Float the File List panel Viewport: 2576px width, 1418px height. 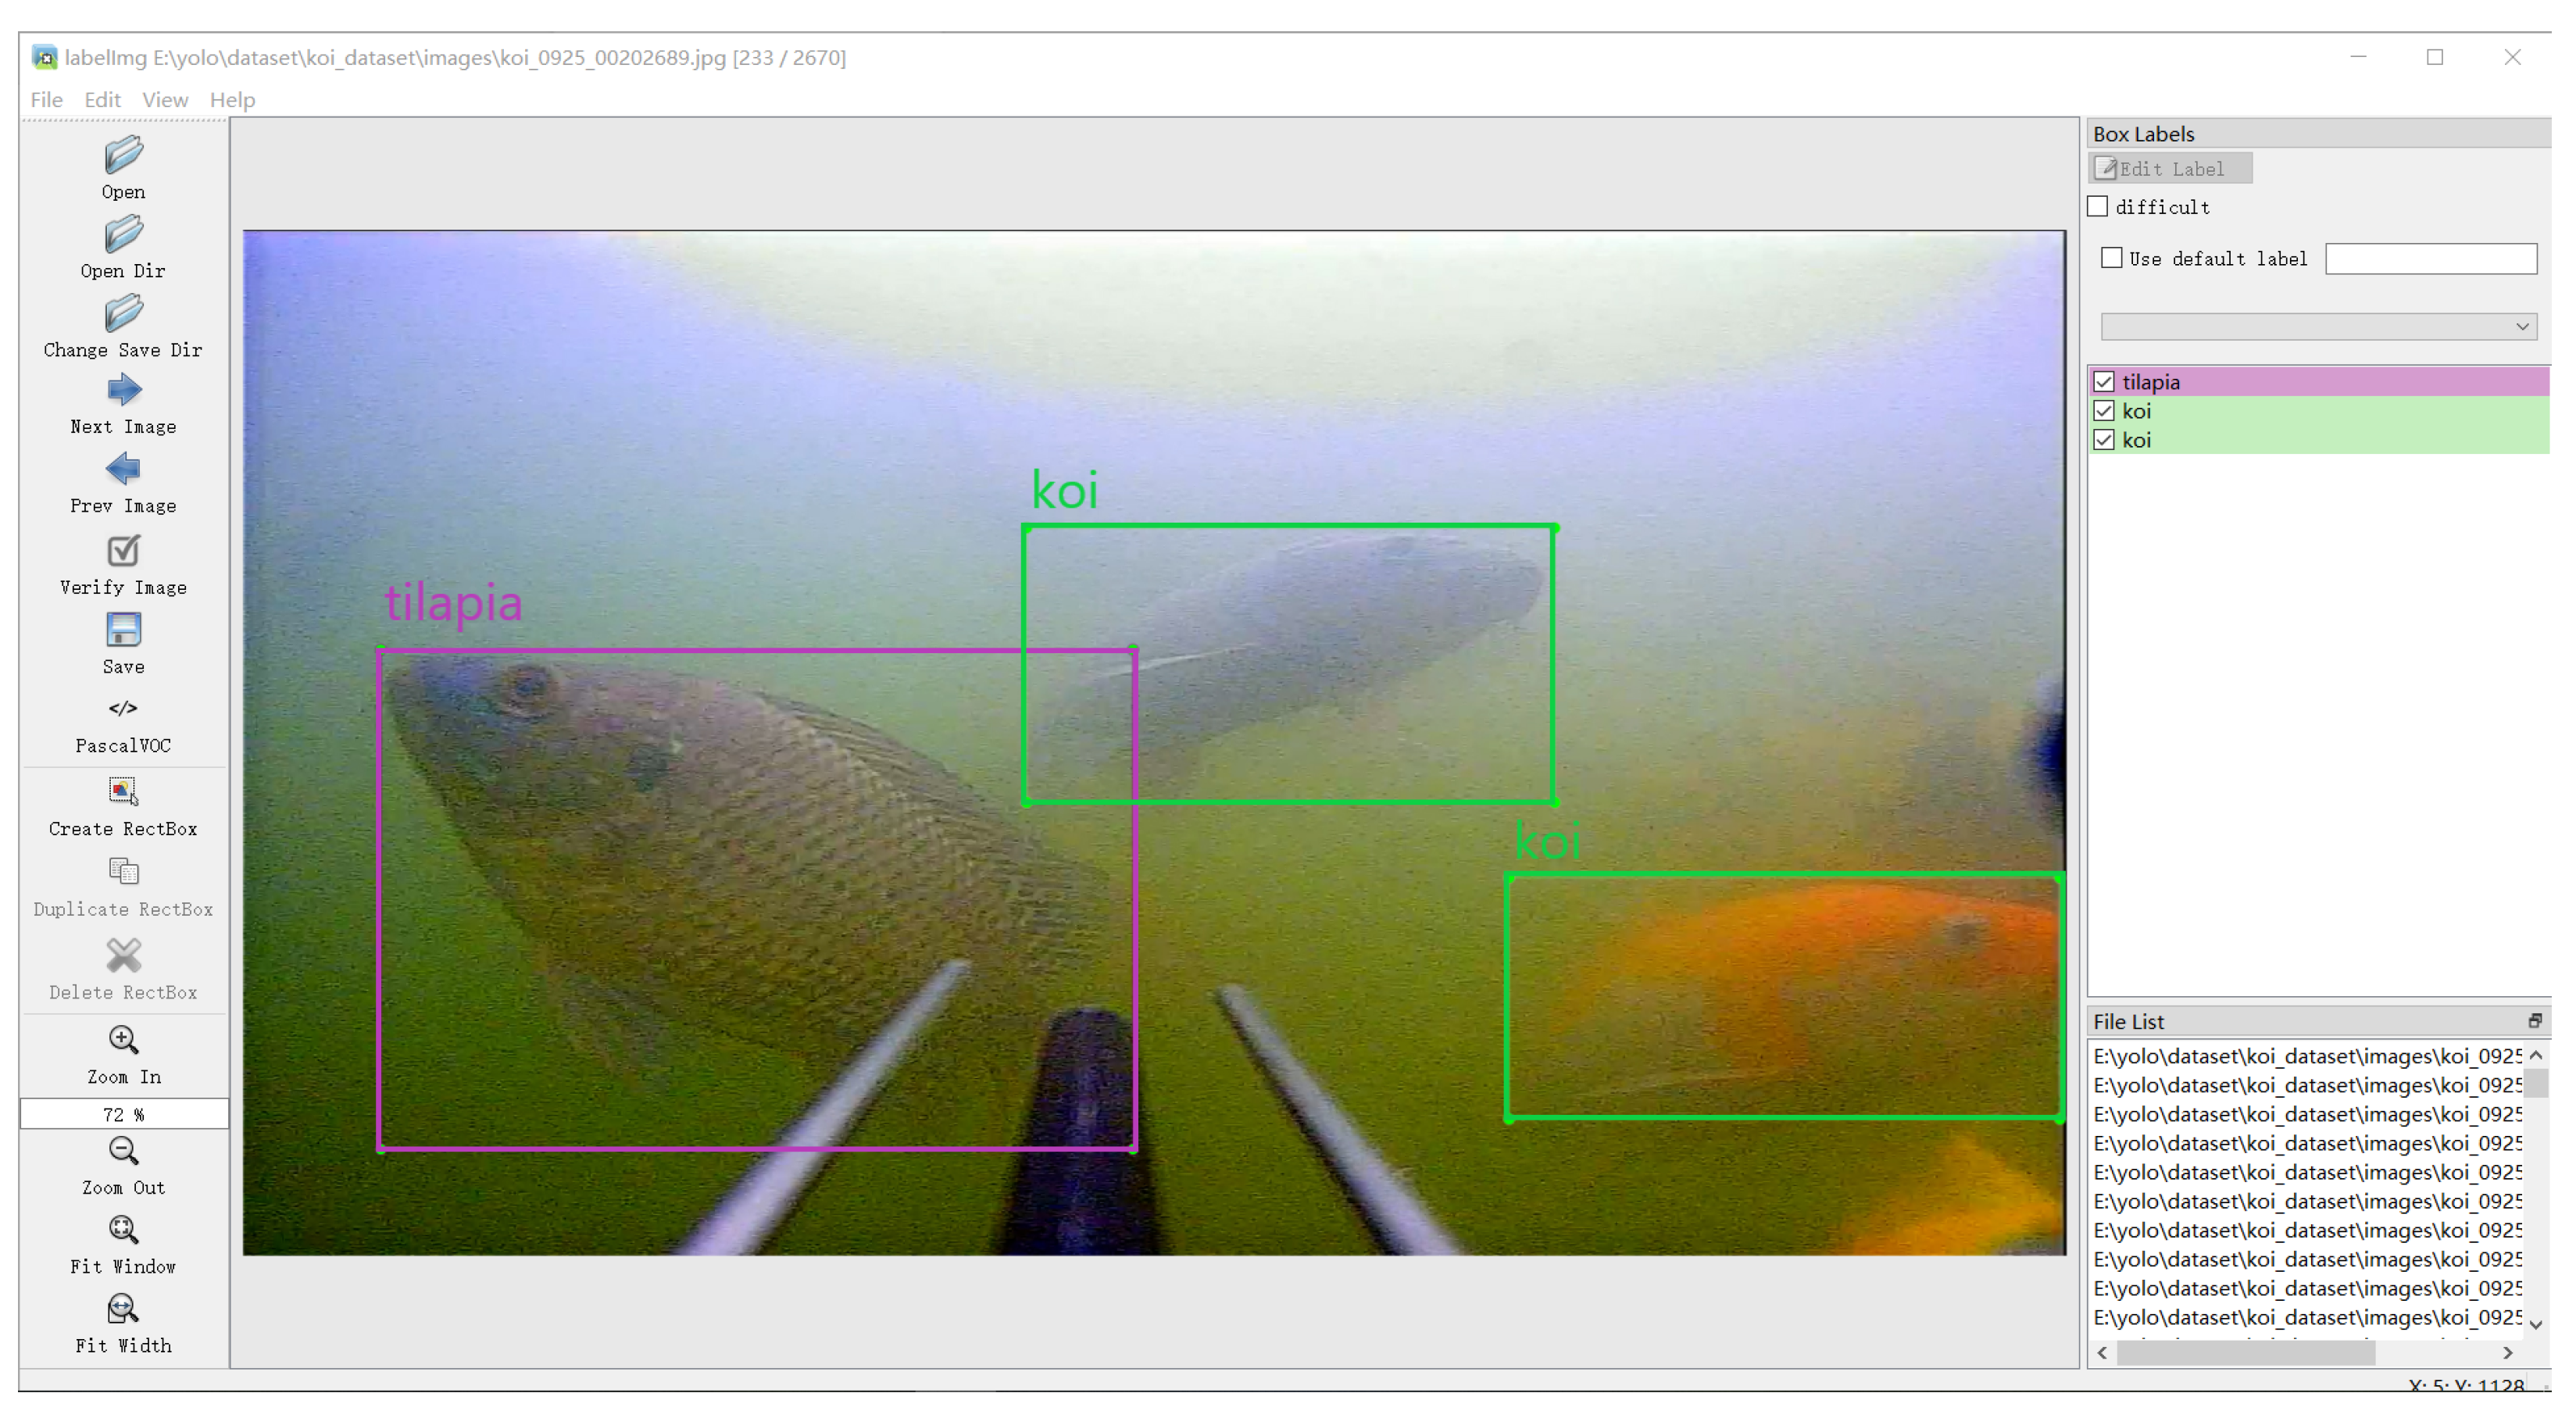2535,1021
